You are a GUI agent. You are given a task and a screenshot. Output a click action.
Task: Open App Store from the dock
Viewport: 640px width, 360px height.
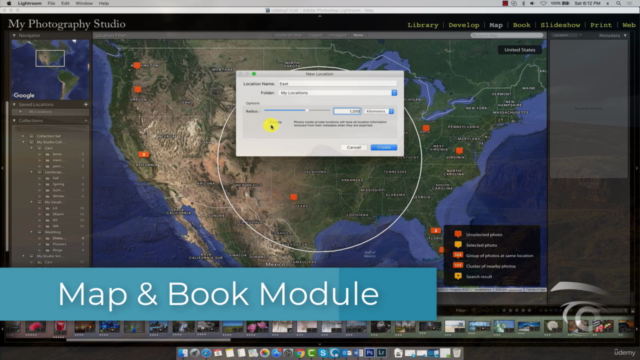click(x=276, y=353)
